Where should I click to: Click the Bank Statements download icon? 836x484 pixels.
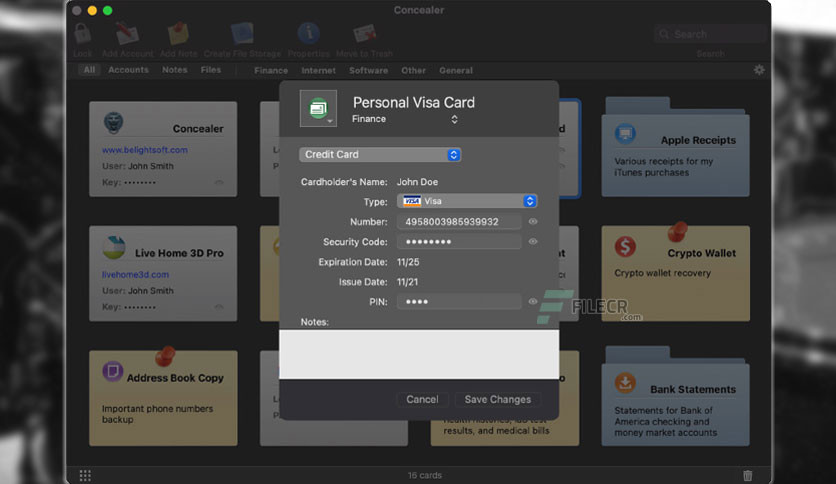[625, 383]
